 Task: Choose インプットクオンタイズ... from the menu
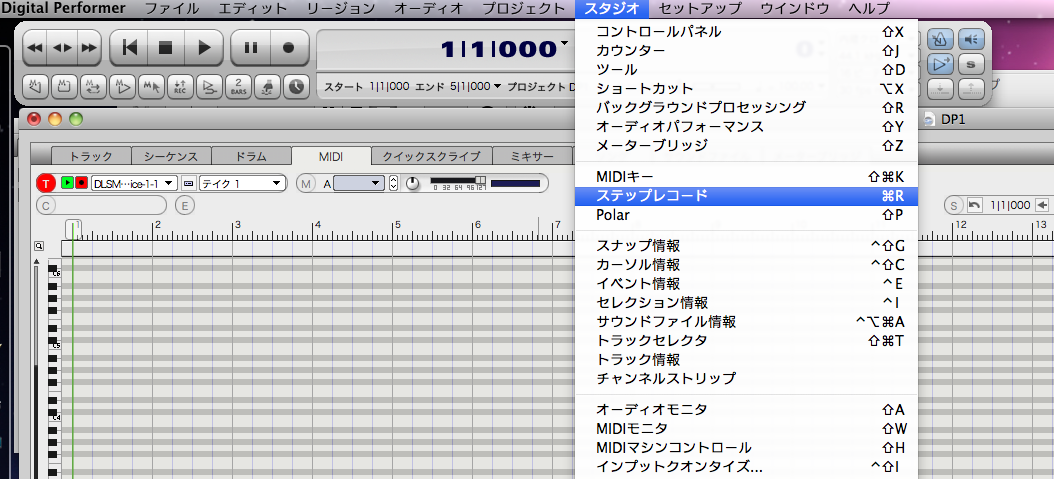pyautogui.click(x=746, y=467)
